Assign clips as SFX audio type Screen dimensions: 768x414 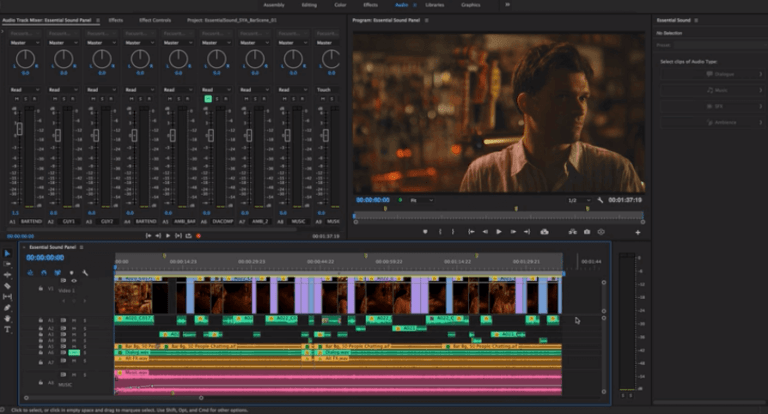pos(713,106)
